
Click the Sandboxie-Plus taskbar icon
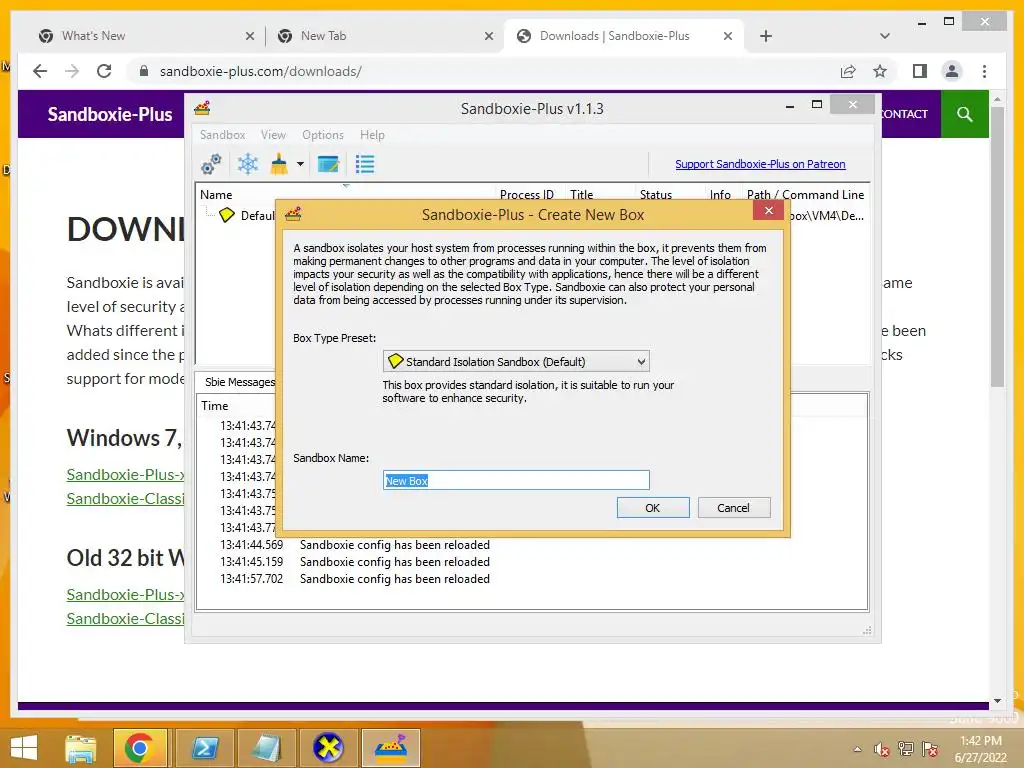click(x=390, y=748)
